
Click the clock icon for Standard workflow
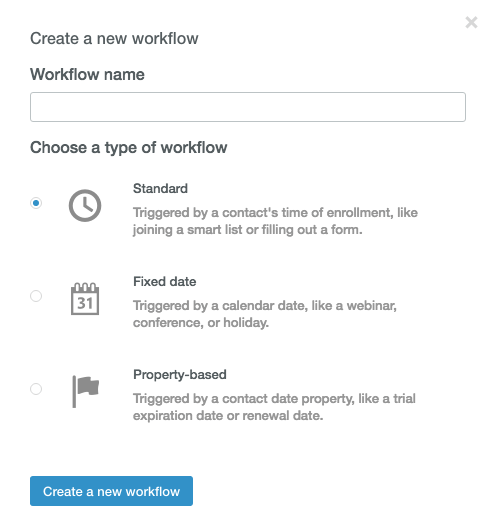click(85, 205)
